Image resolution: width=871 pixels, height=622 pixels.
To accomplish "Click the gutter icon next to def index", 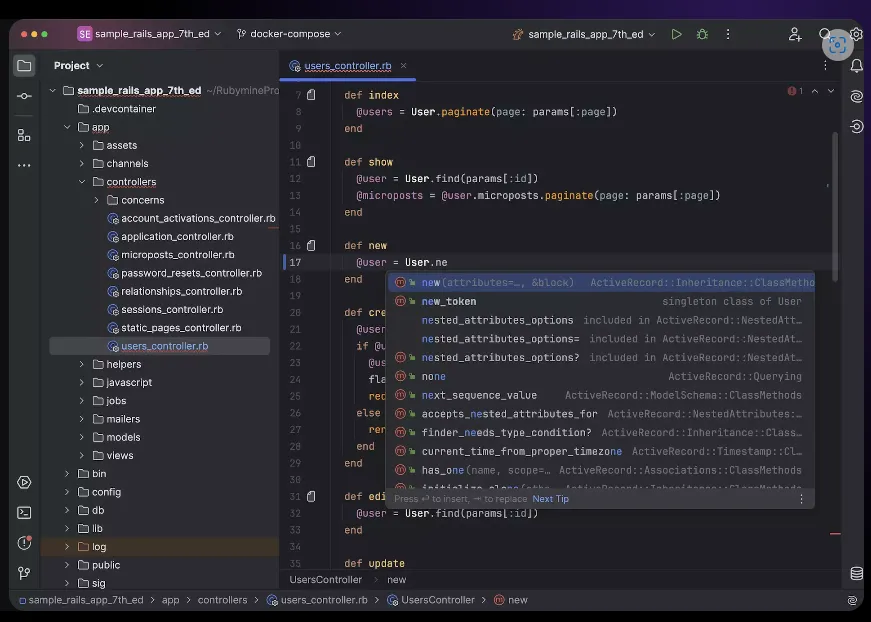I will coord(311,95).
